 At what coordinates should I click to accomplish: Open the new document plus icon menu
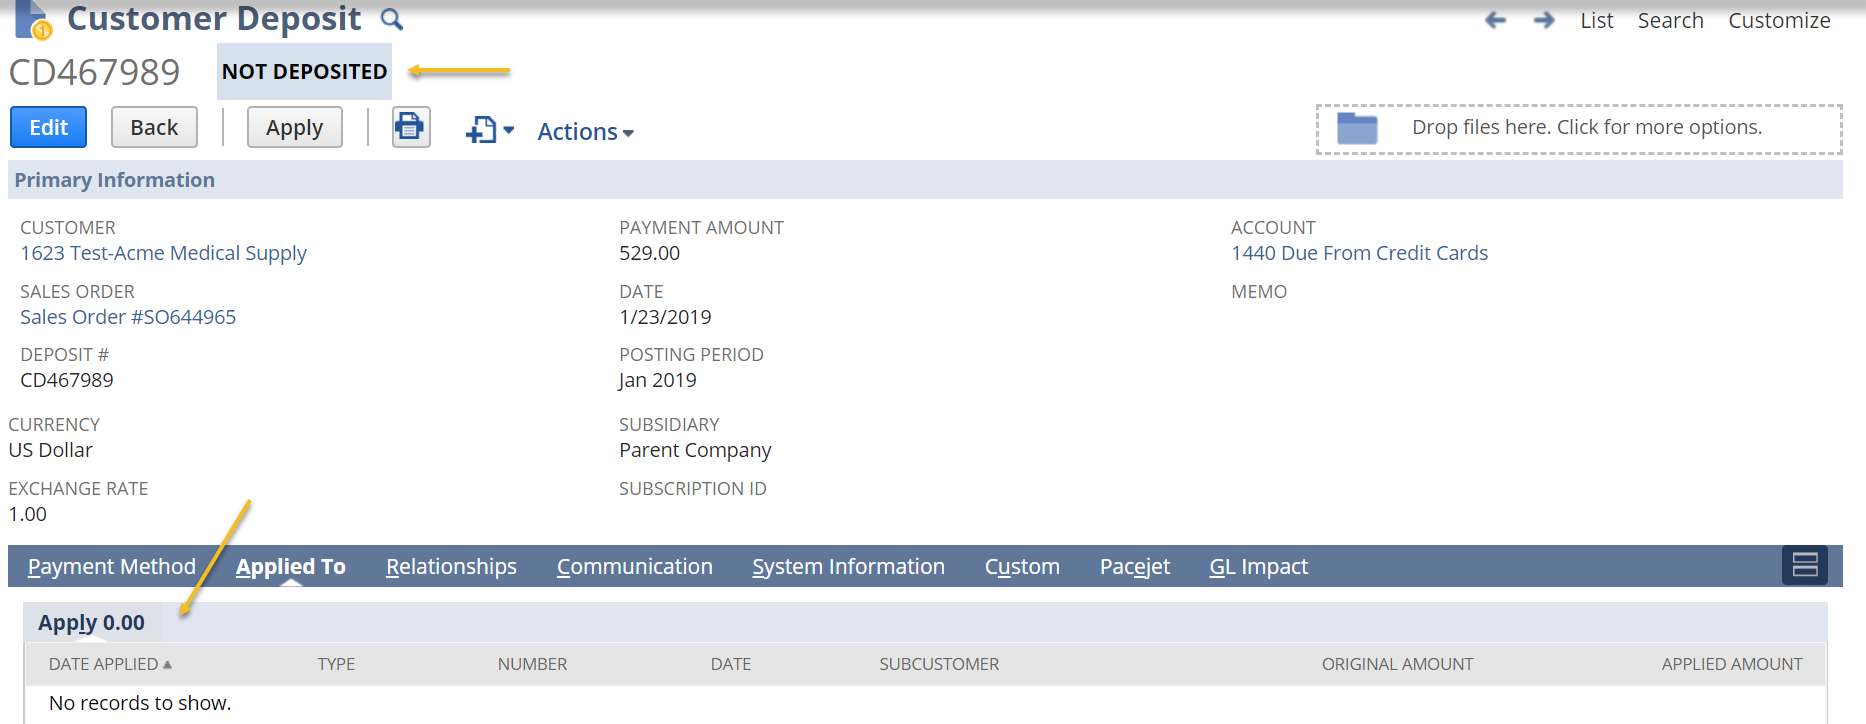click(x=489, y=130)
